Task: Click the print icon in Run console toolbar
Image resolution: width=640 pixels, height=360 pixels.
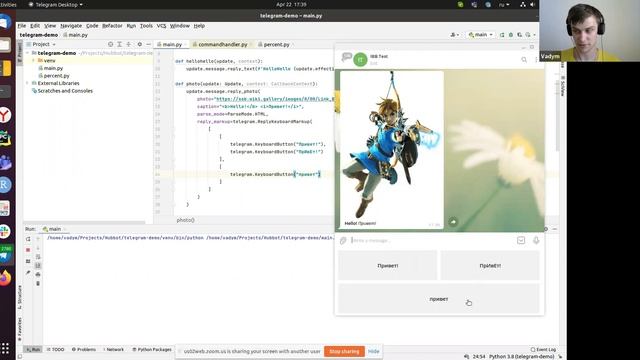Action: (38, 274)
